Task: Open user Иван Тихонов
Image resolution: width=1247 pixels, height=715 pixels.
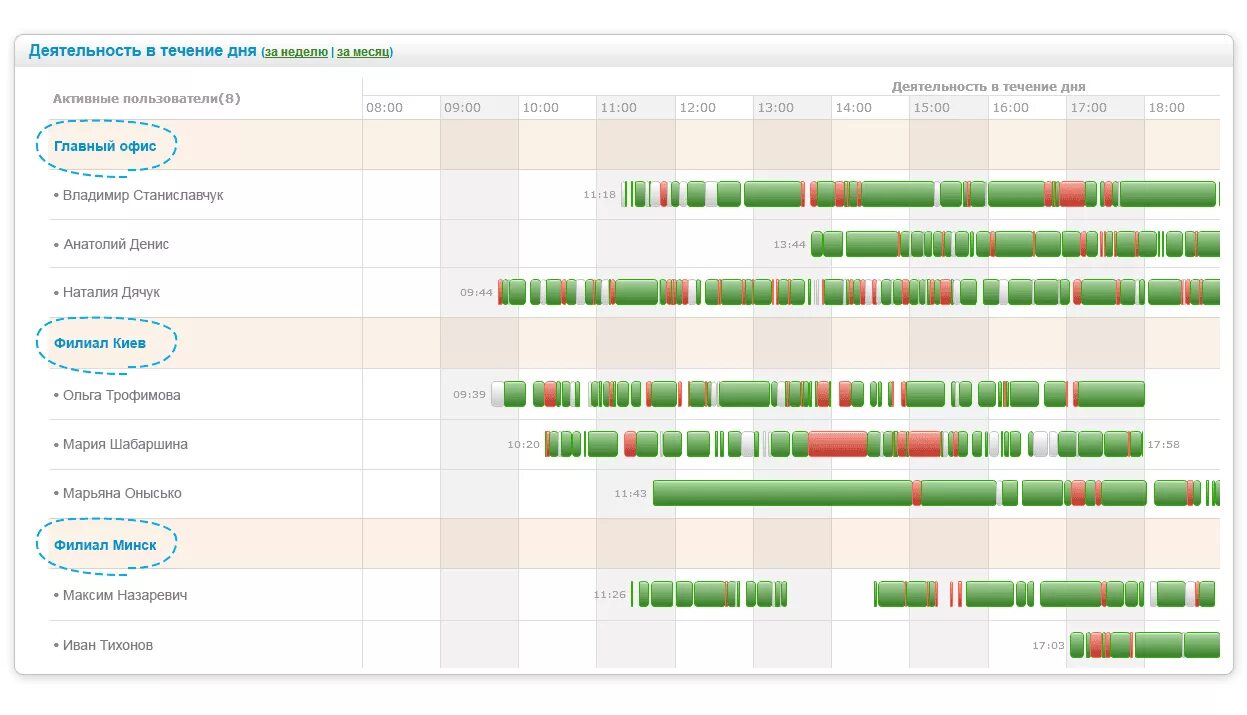Action: tap(108, 645)
